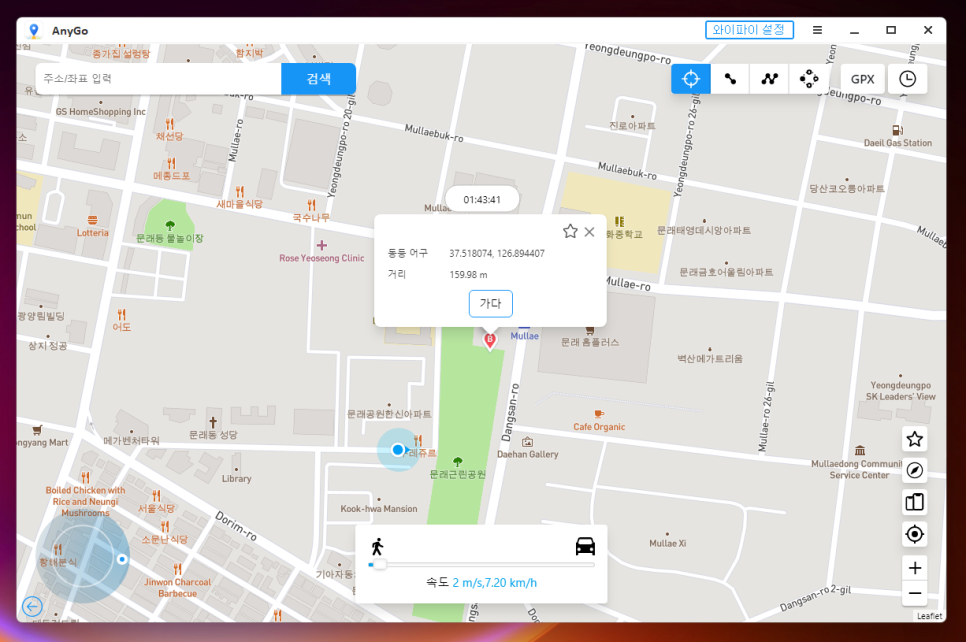Click the Rose Yeoseong Clinic map label
This screenshot has width=966, height=642.
pos(322,258)
